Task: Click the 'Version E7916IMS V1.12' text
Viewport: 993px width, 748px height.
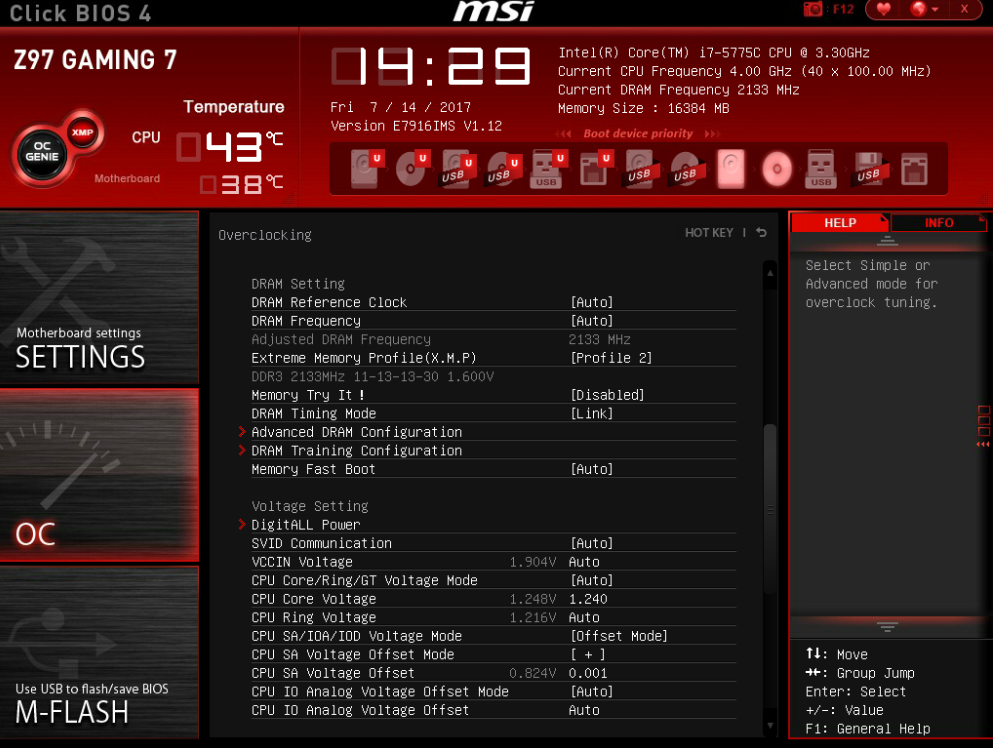Action: [416, 126]
